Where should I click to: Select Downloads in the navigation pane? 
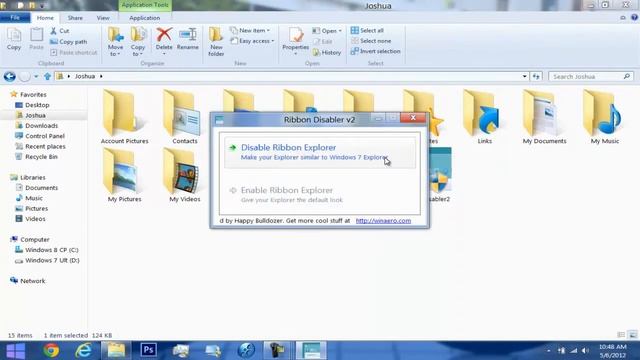(x=42, y=126)
